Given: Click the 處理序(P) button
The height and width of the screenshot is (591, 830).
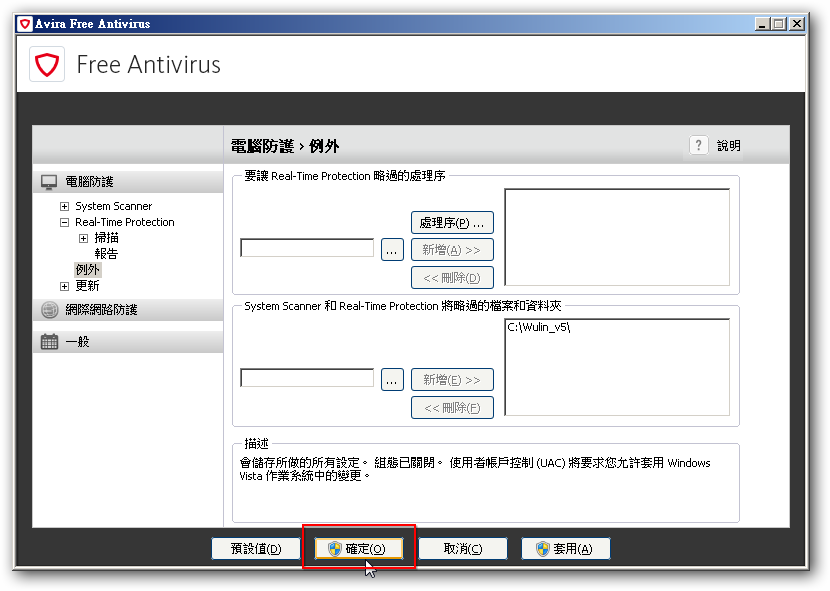Looking at the screenshot, I should pos(452,222).
